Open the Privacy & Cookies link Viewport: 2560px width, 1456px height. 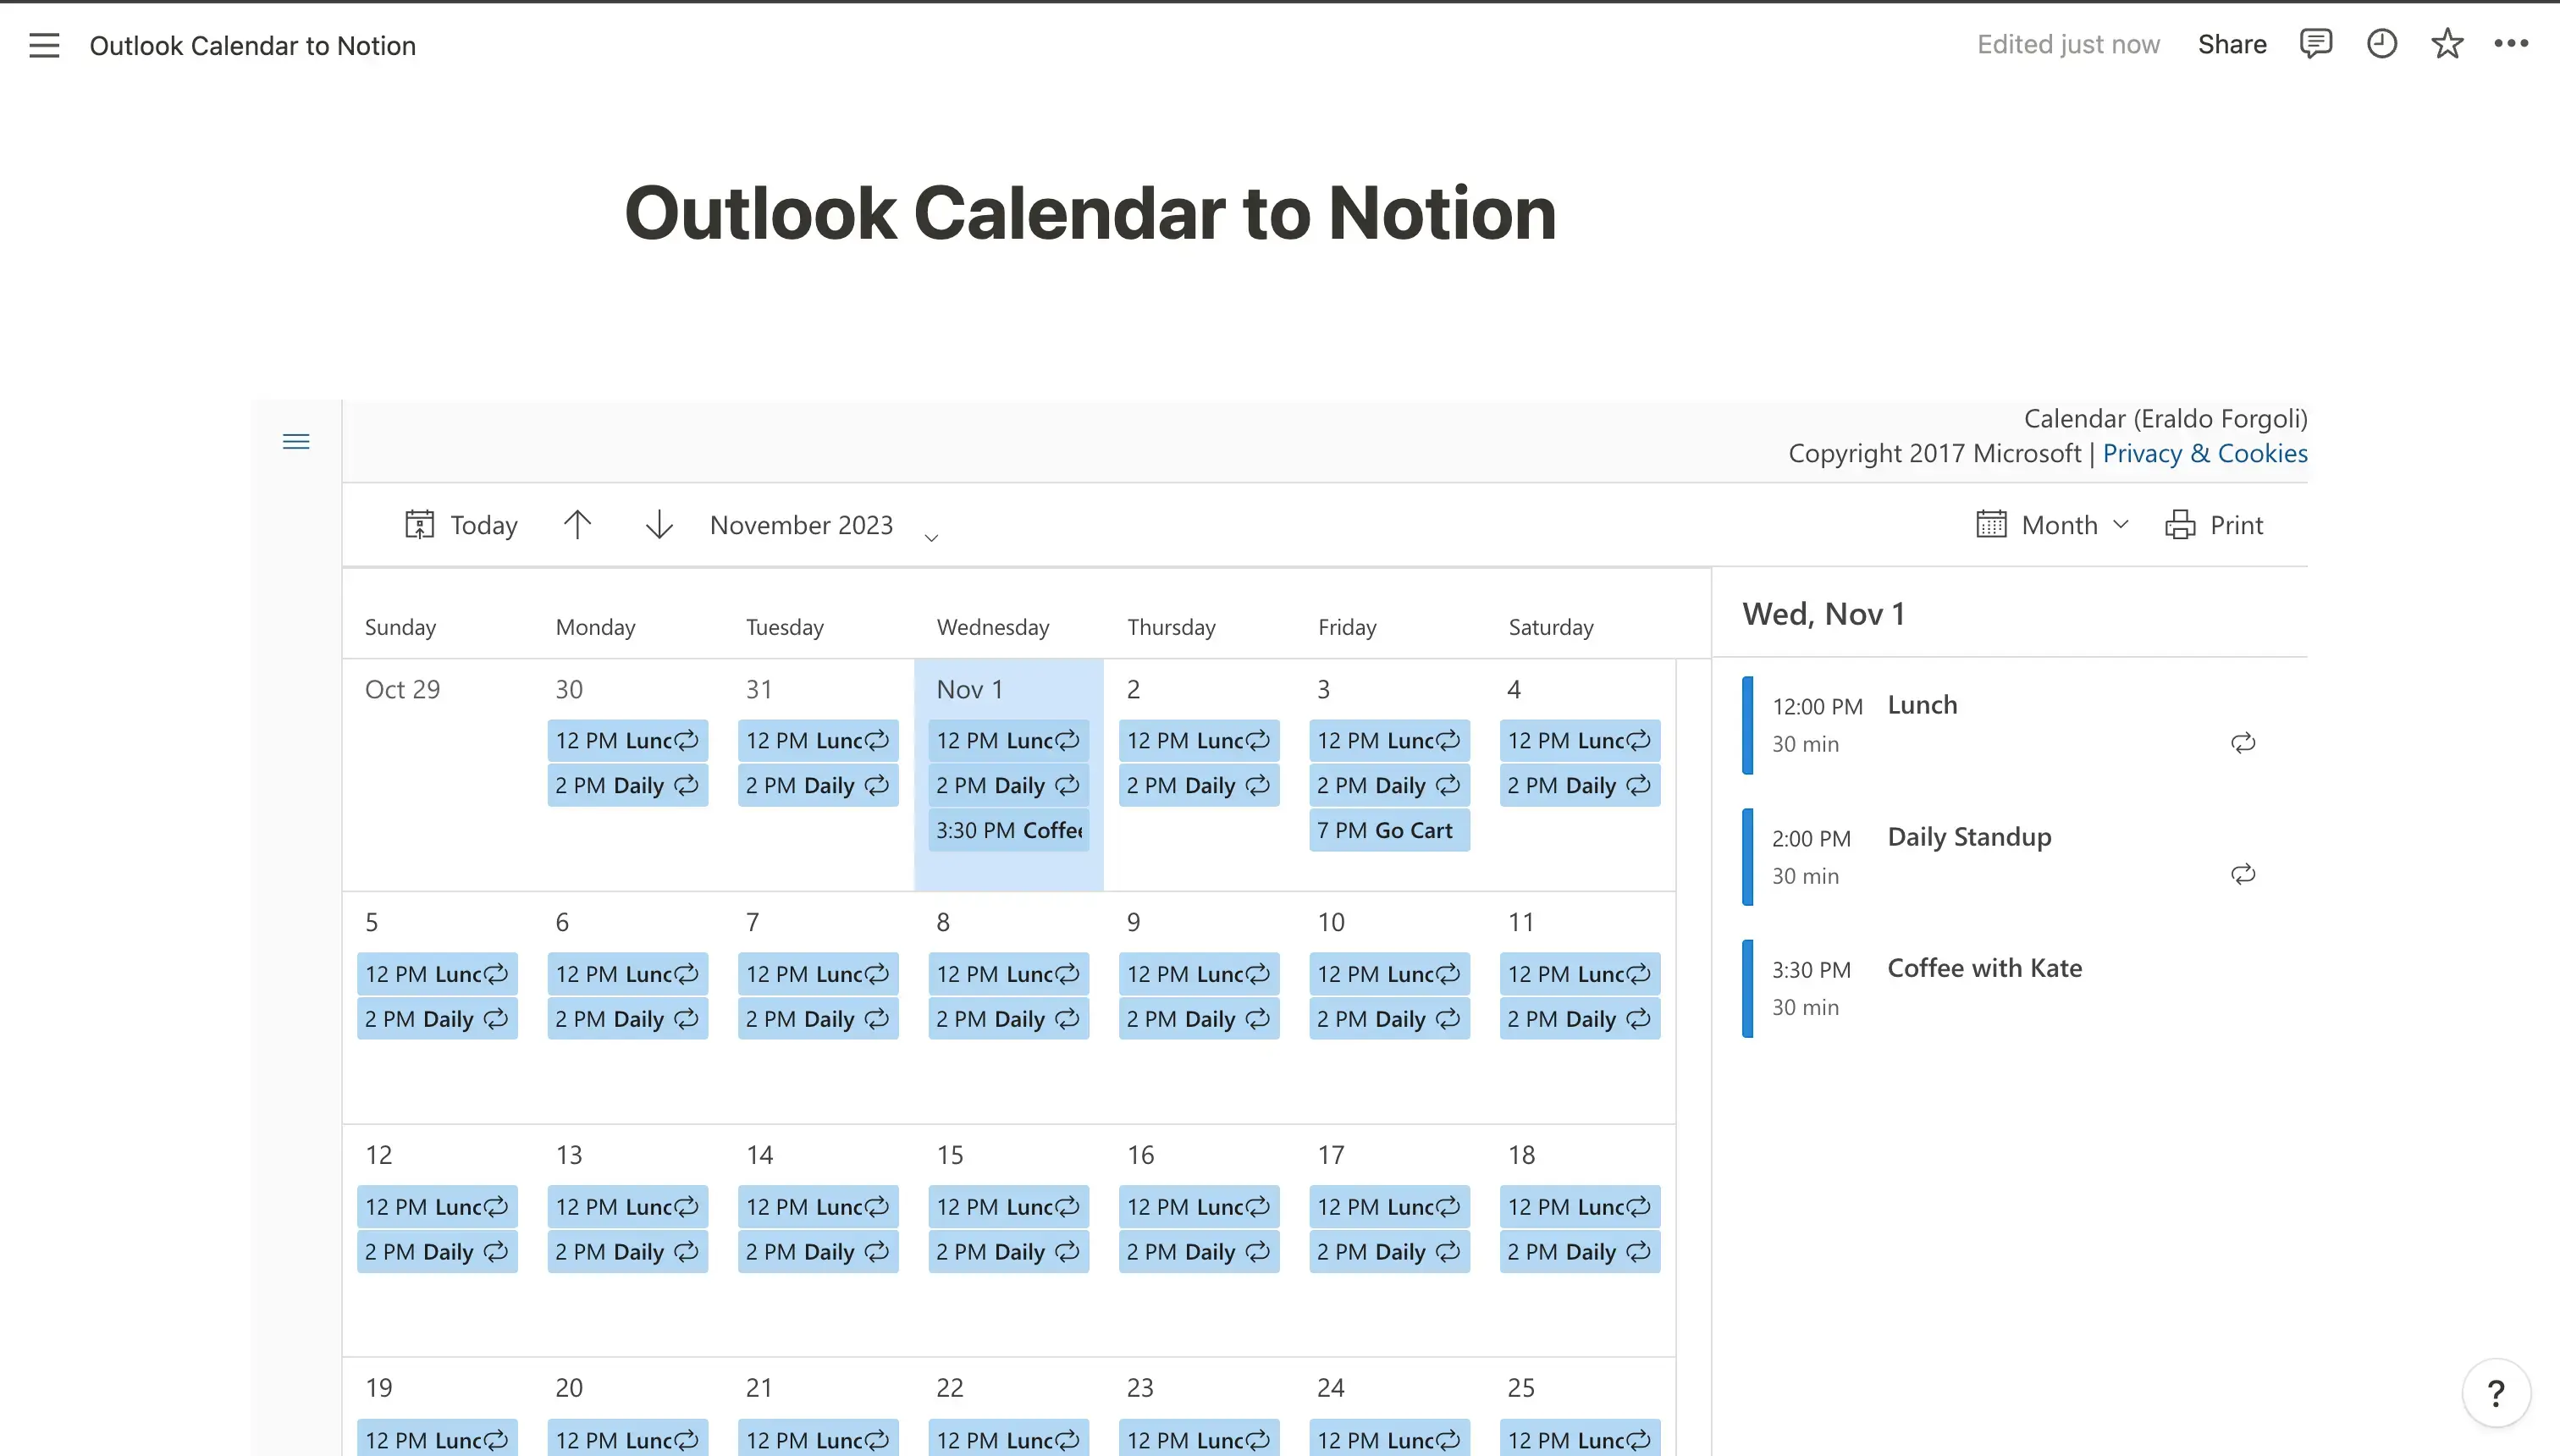click(2204, 454)
